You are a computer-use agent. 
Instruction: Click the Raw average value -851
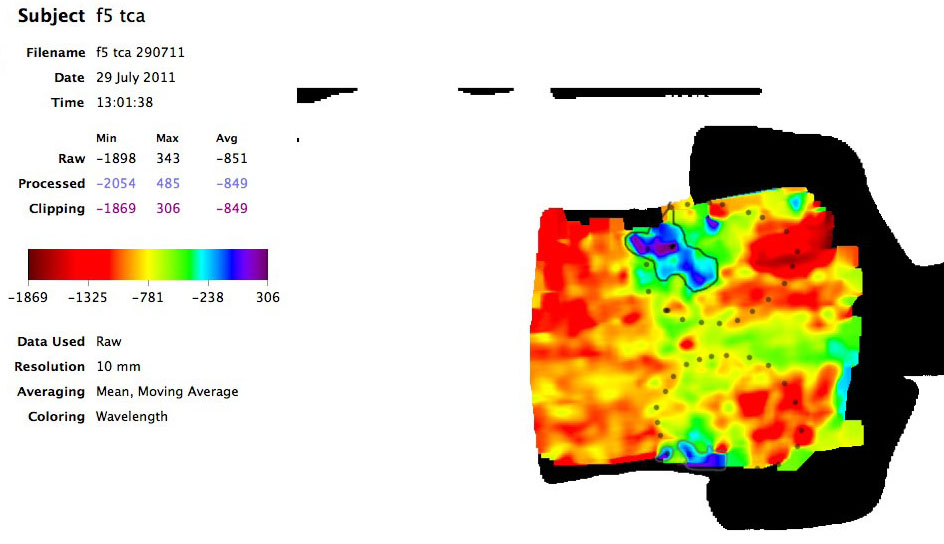click(231, 159)
